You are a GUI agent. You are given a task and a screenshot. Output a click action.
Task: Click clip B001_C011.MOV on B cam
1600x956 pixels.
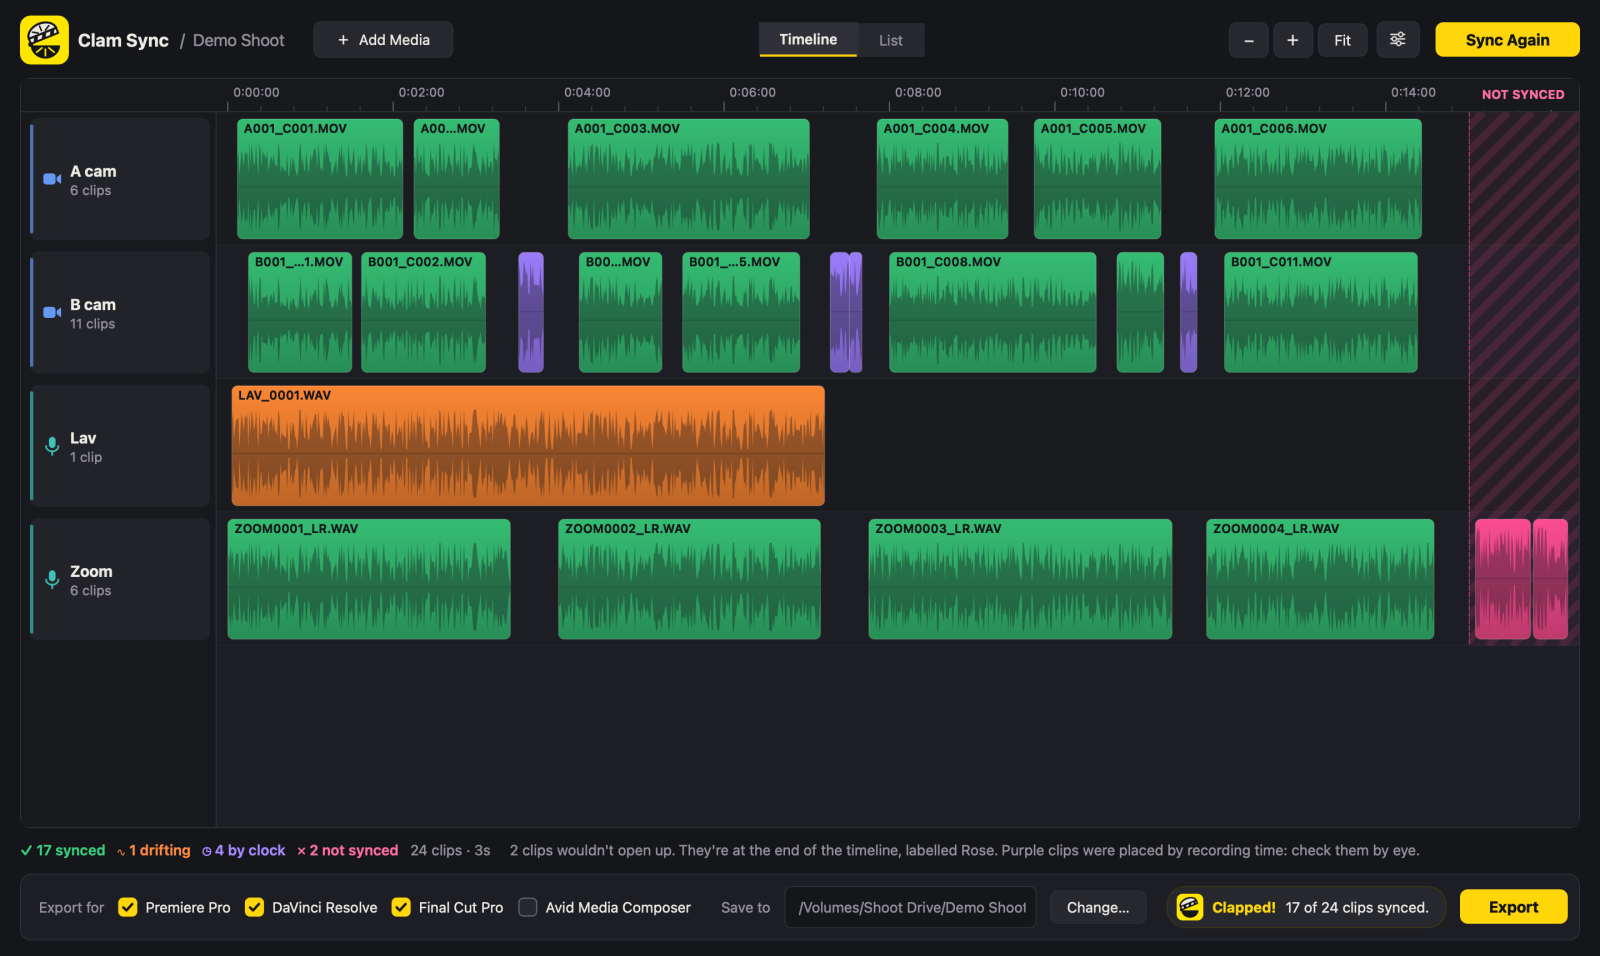pos(1321,312)
